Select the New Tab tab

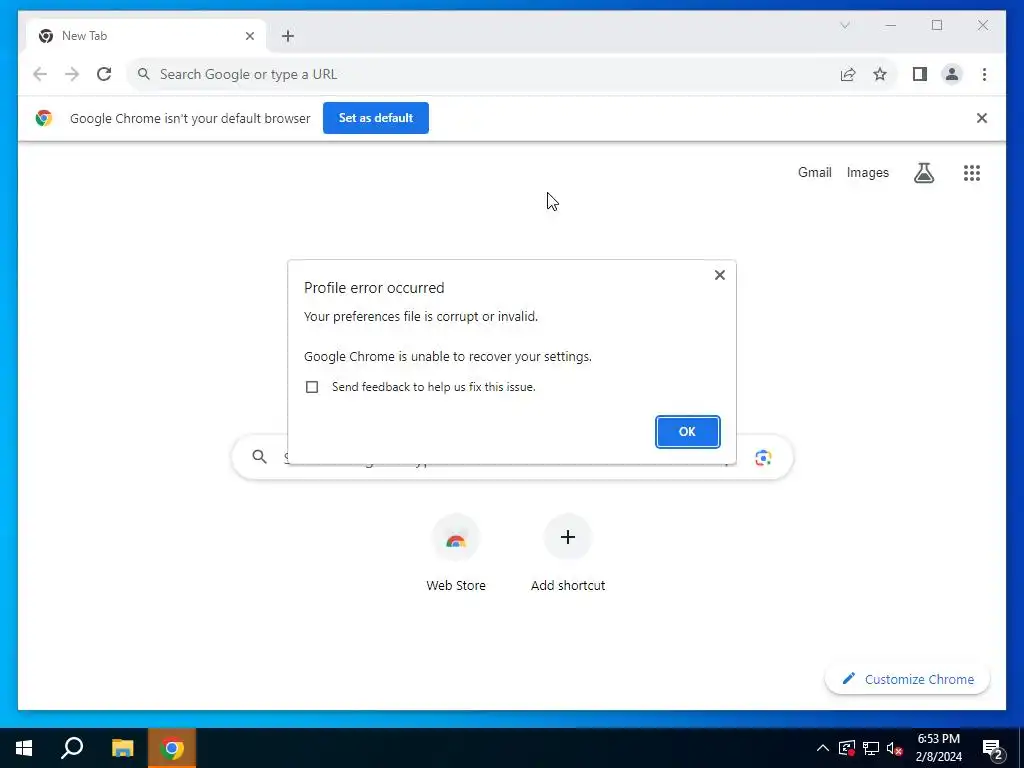pyautogui.click(x=146, y=36)
